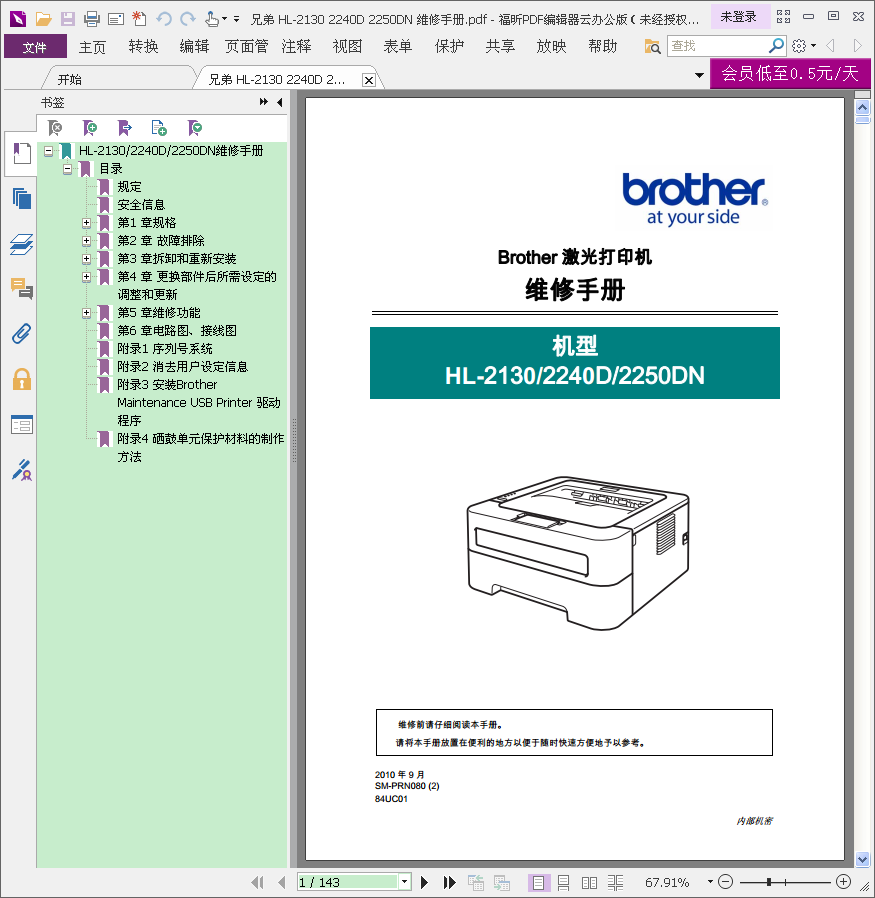Open the Layers panel
The image size is (875, 898).
(x=22, y=245)
